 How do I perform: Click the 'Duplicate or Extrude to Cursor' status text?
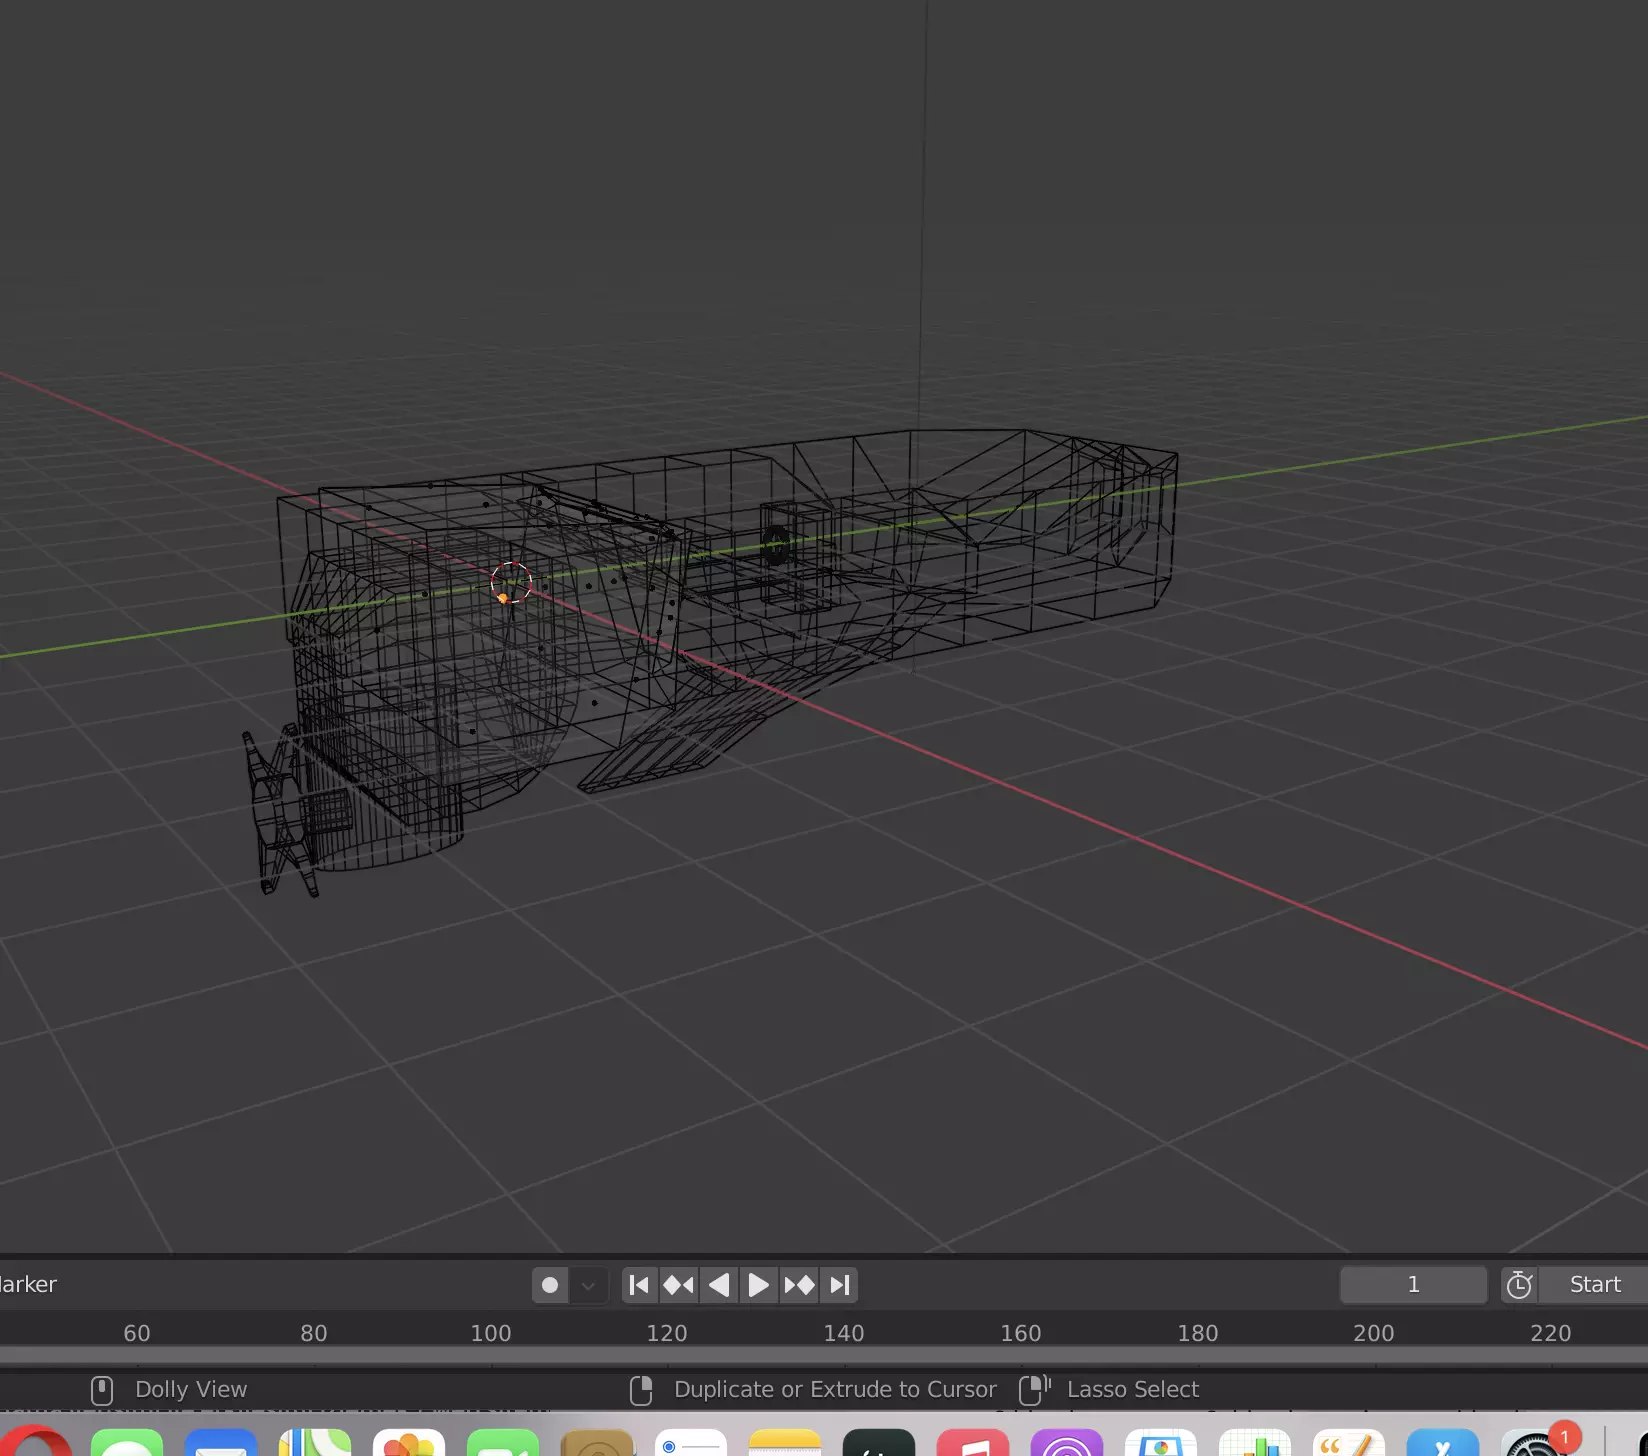835,1389
